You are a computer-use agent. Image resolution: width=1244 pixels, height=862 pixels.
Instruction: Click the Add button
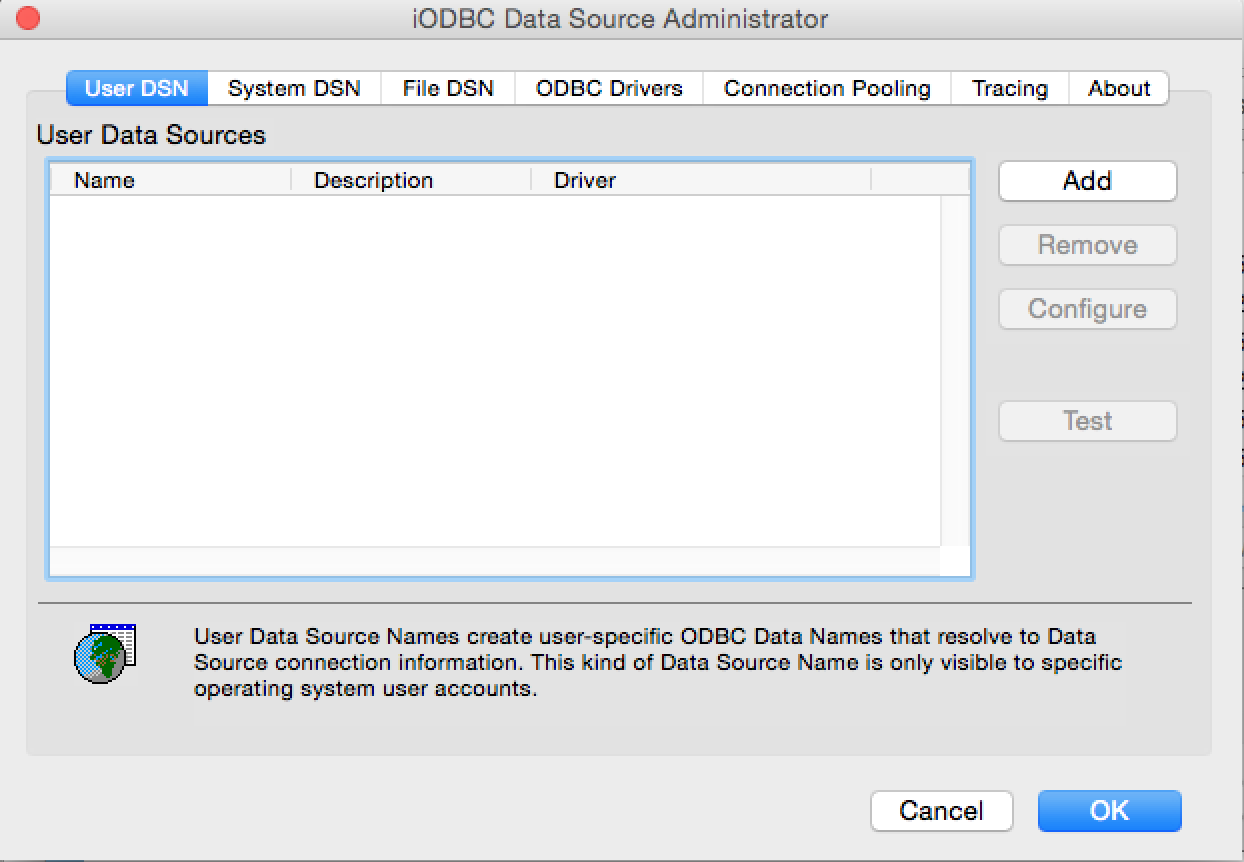pos(1088,181)
